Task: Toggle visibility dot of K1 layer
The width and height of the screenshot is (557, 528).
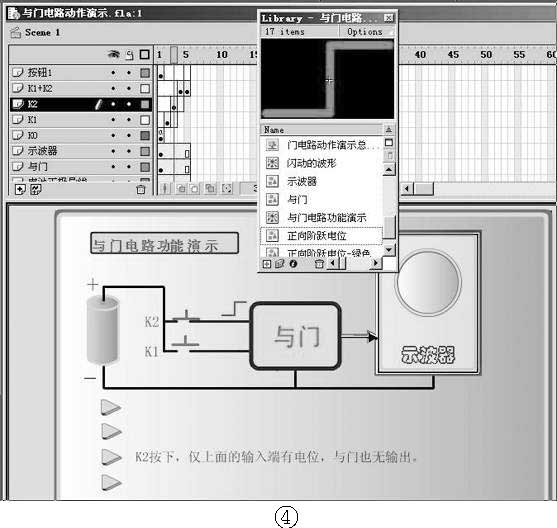Action: click(113, 120)
